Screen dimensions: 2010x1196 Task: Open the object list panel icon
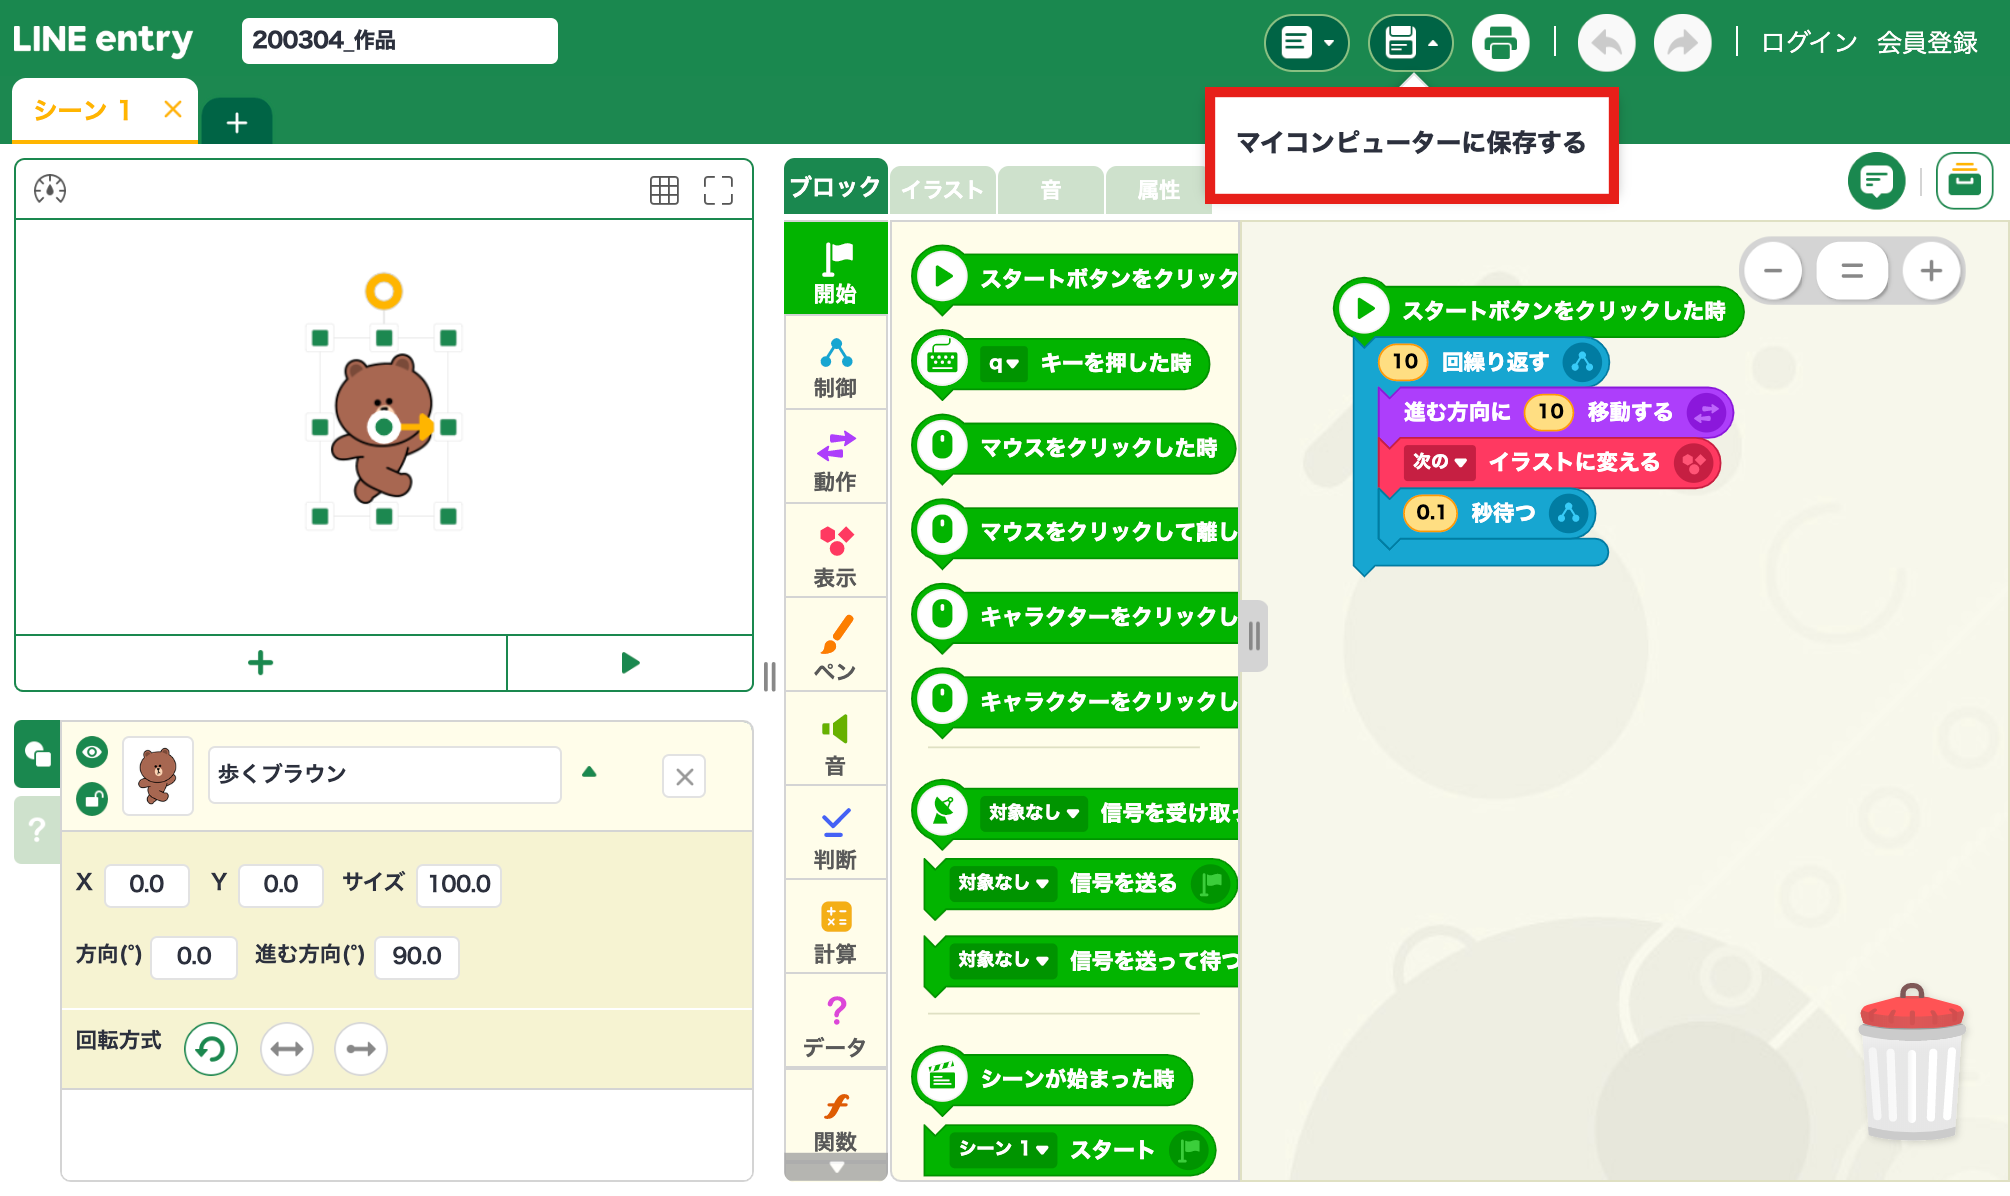point(37,753)
